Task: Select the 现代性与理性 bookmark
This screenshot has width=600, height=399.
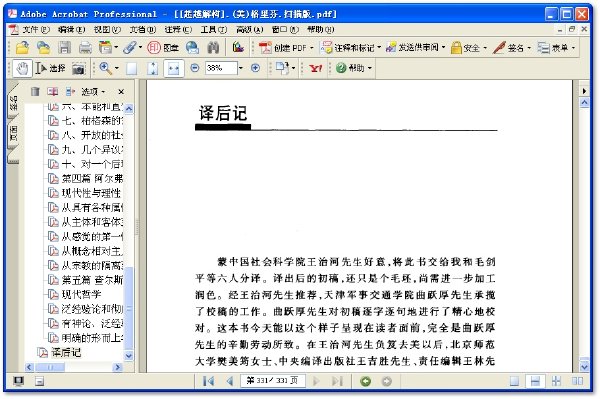Action: [91, 193]
